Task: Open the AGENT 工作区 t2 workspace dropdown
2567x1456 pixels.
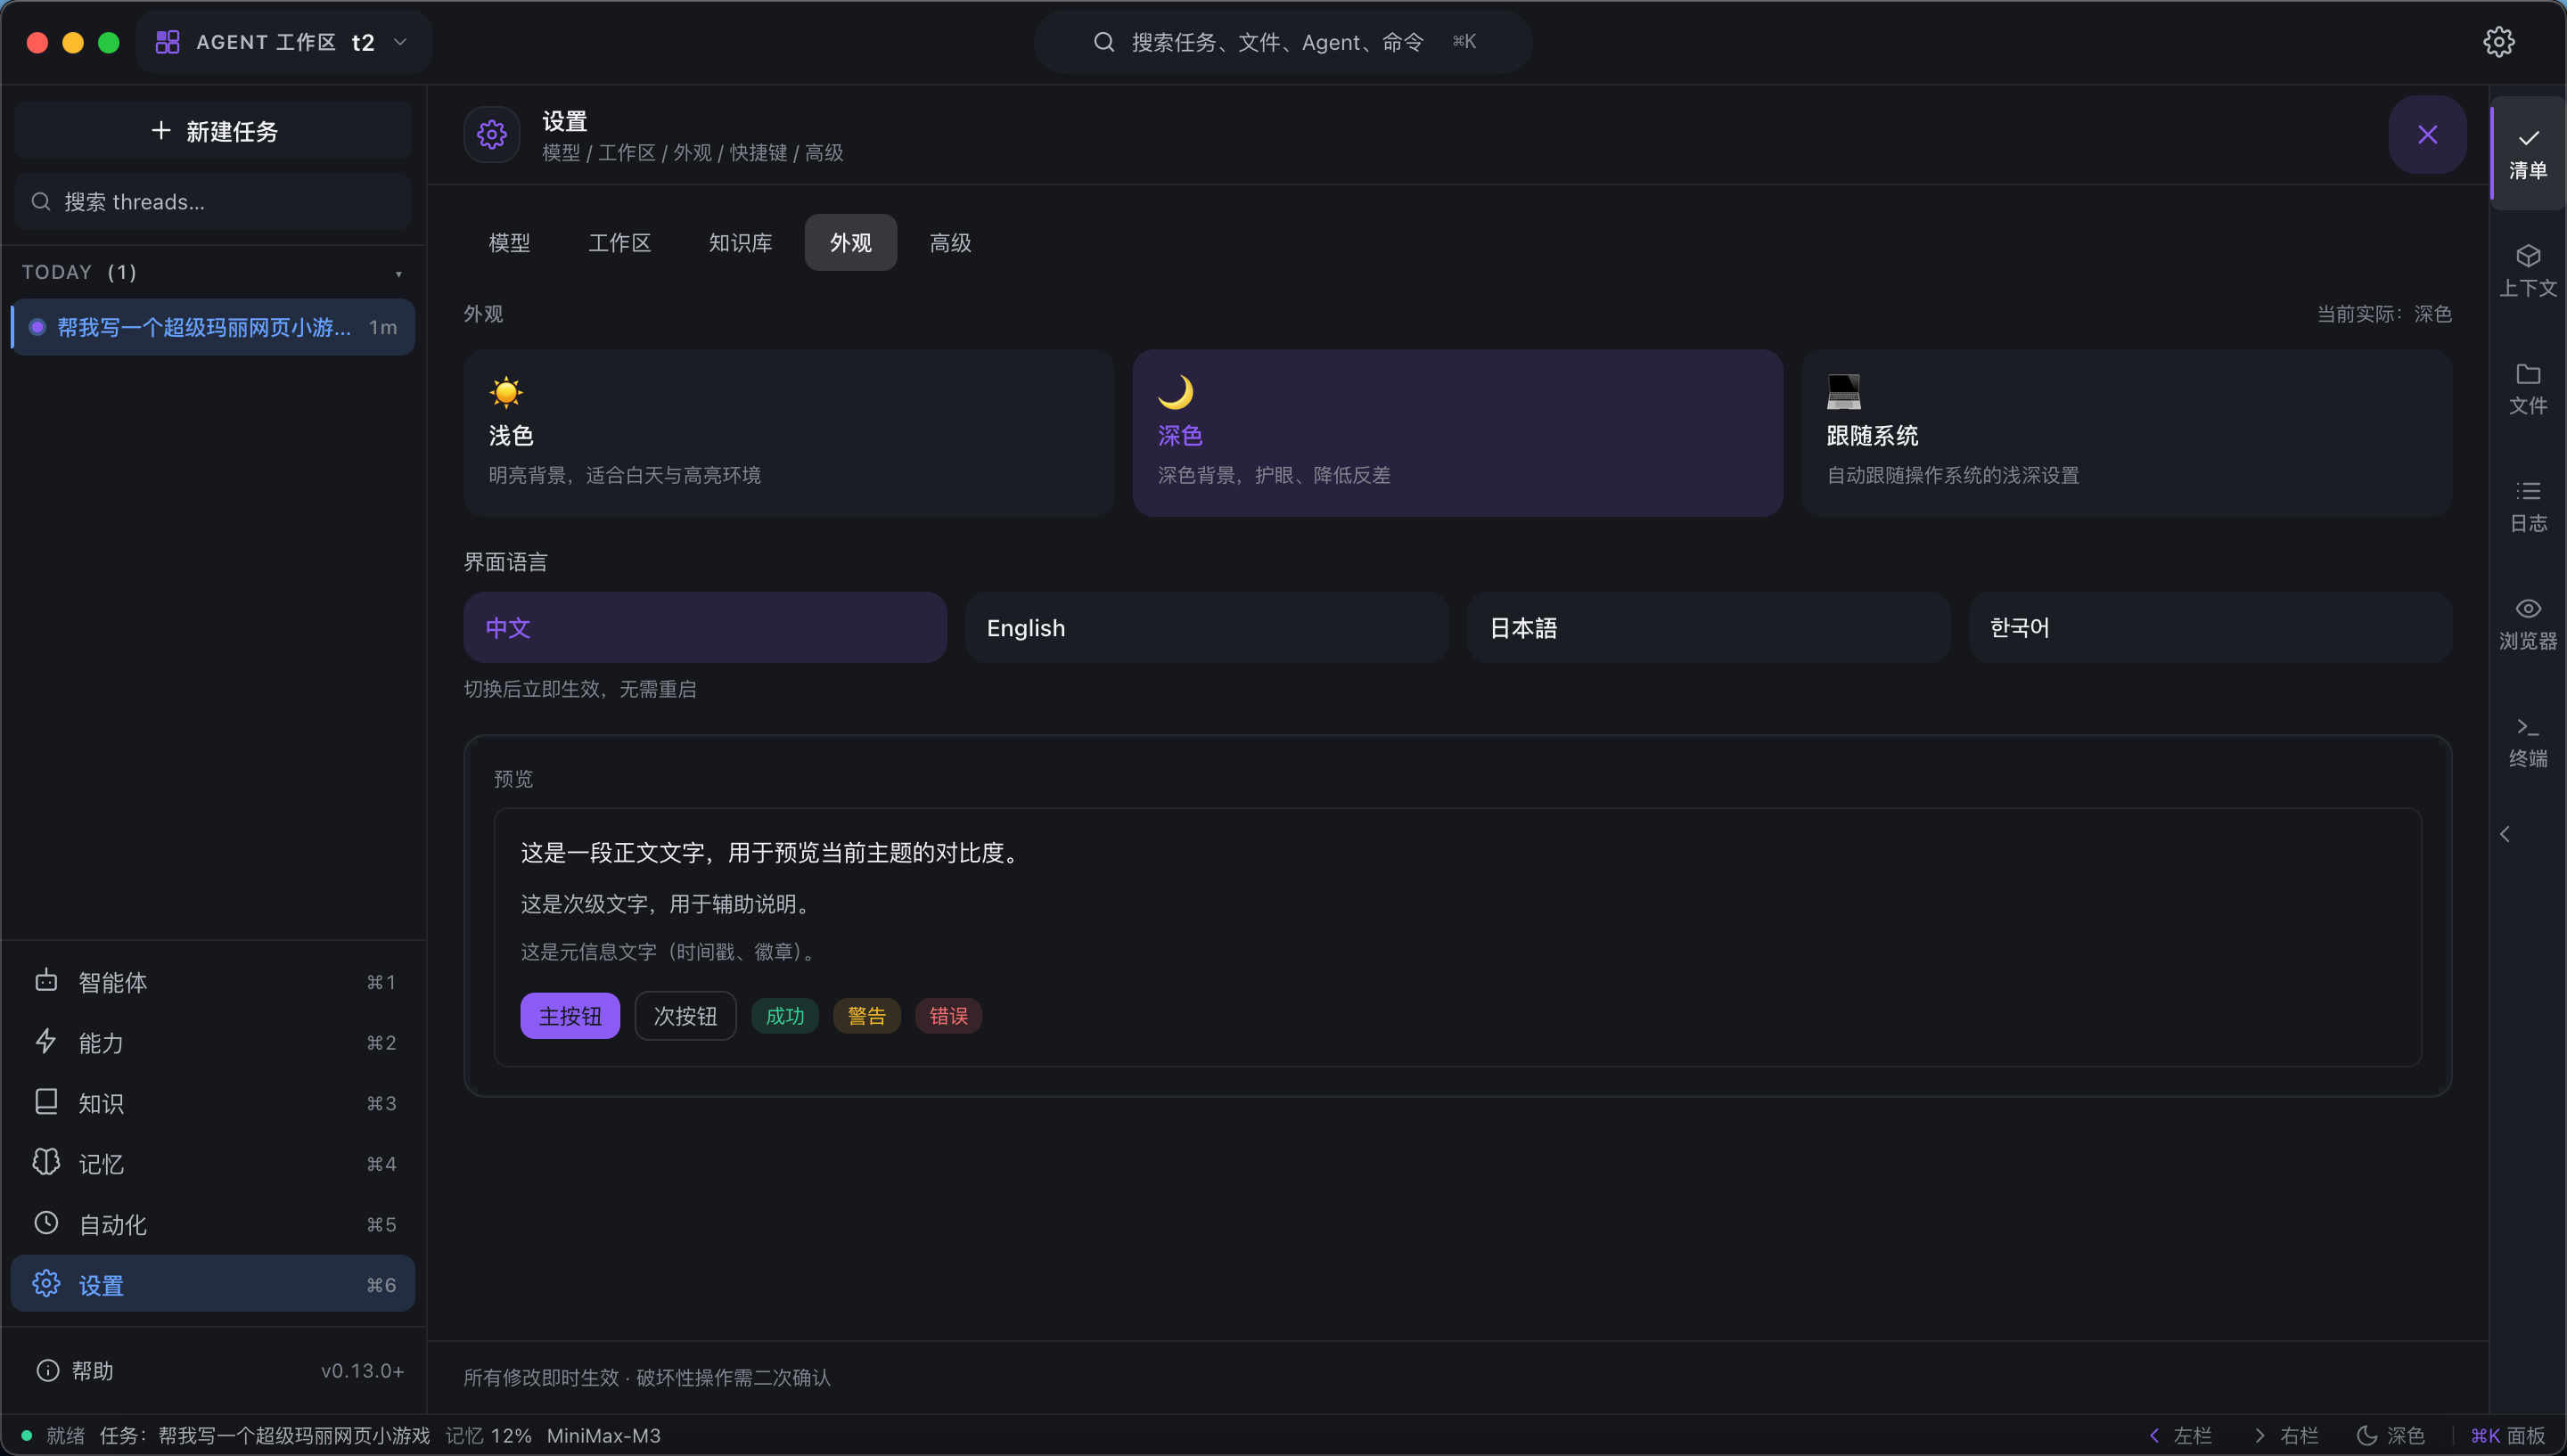Action: point(283,42)
